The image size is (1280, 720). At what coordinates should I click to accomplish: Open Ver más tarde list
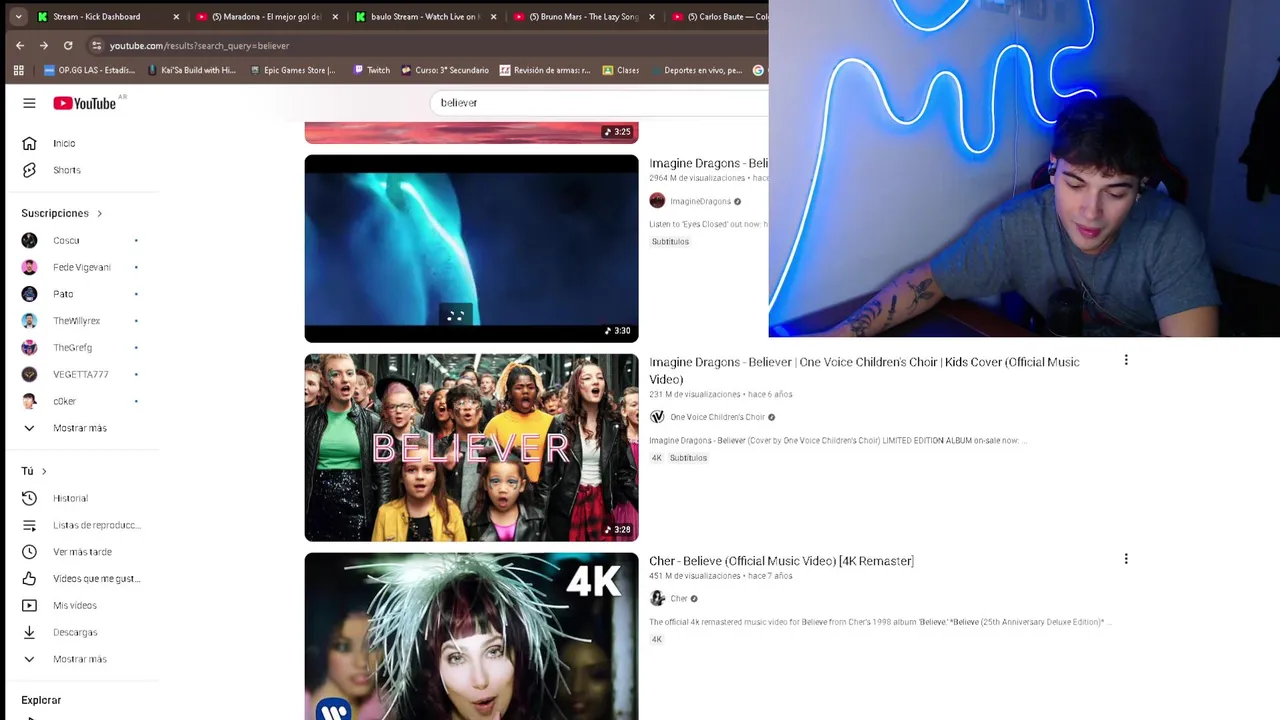coord(80,552)
